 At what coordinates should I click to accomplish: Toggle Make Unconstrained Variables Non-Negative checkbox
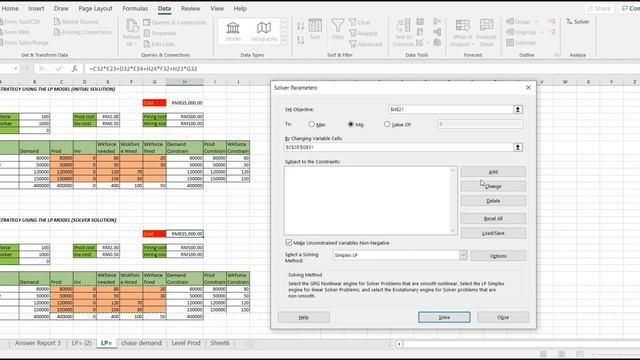click(x=289, y=243)
